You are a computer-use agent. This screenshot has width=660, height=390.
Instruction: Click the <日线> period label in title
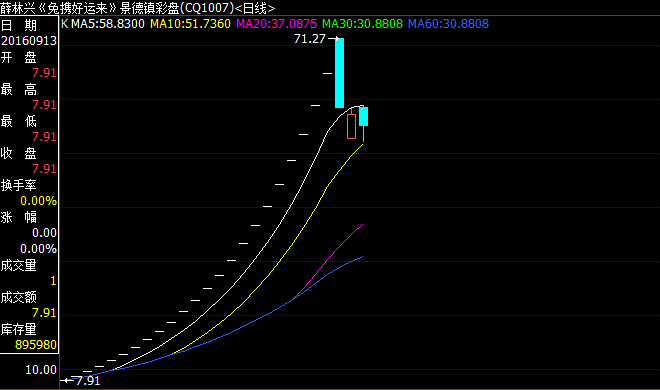[255, 8]
